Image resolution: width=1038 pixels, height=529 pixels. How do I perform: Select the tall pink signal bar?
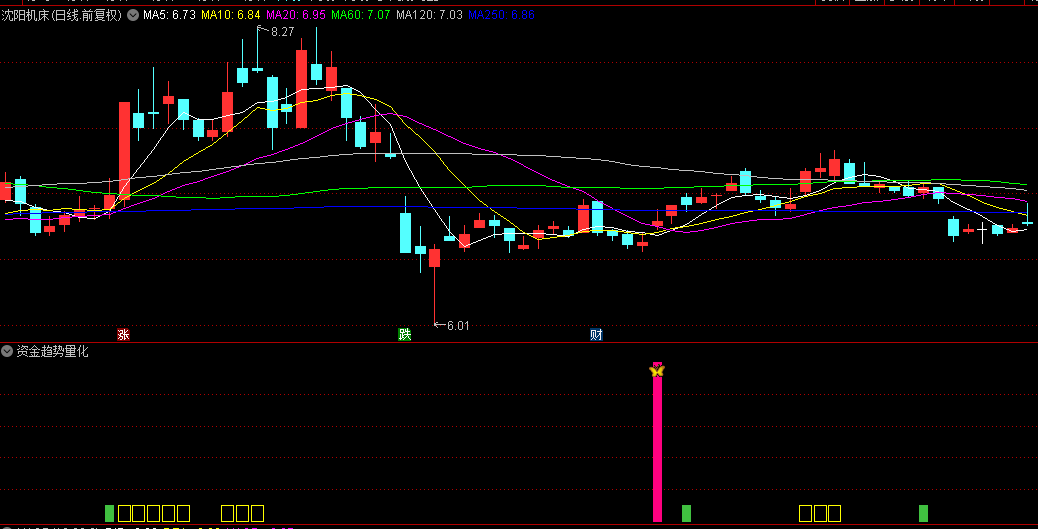[657, 442]
